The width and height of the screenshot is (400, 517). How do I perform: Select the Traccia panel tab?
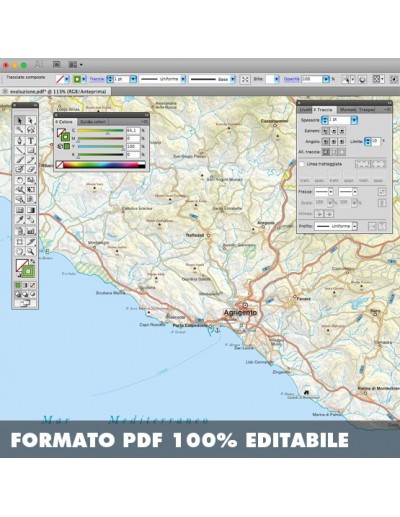coord(323,110)
